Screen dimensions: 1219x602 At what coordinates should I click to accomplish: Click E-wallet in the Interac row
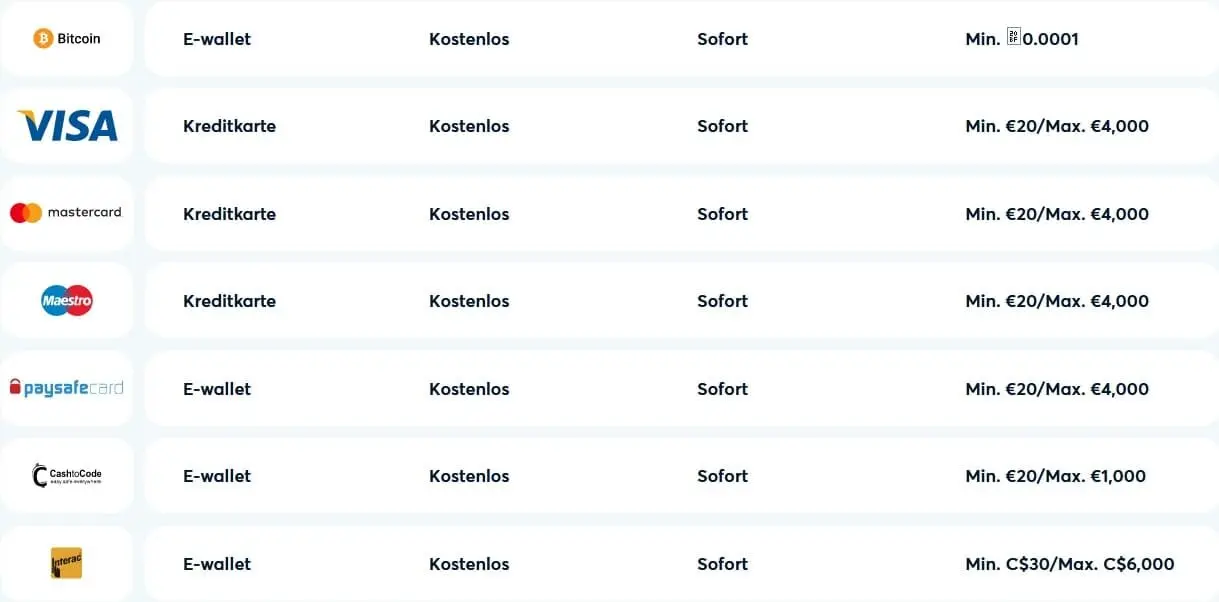click(217, 564)
